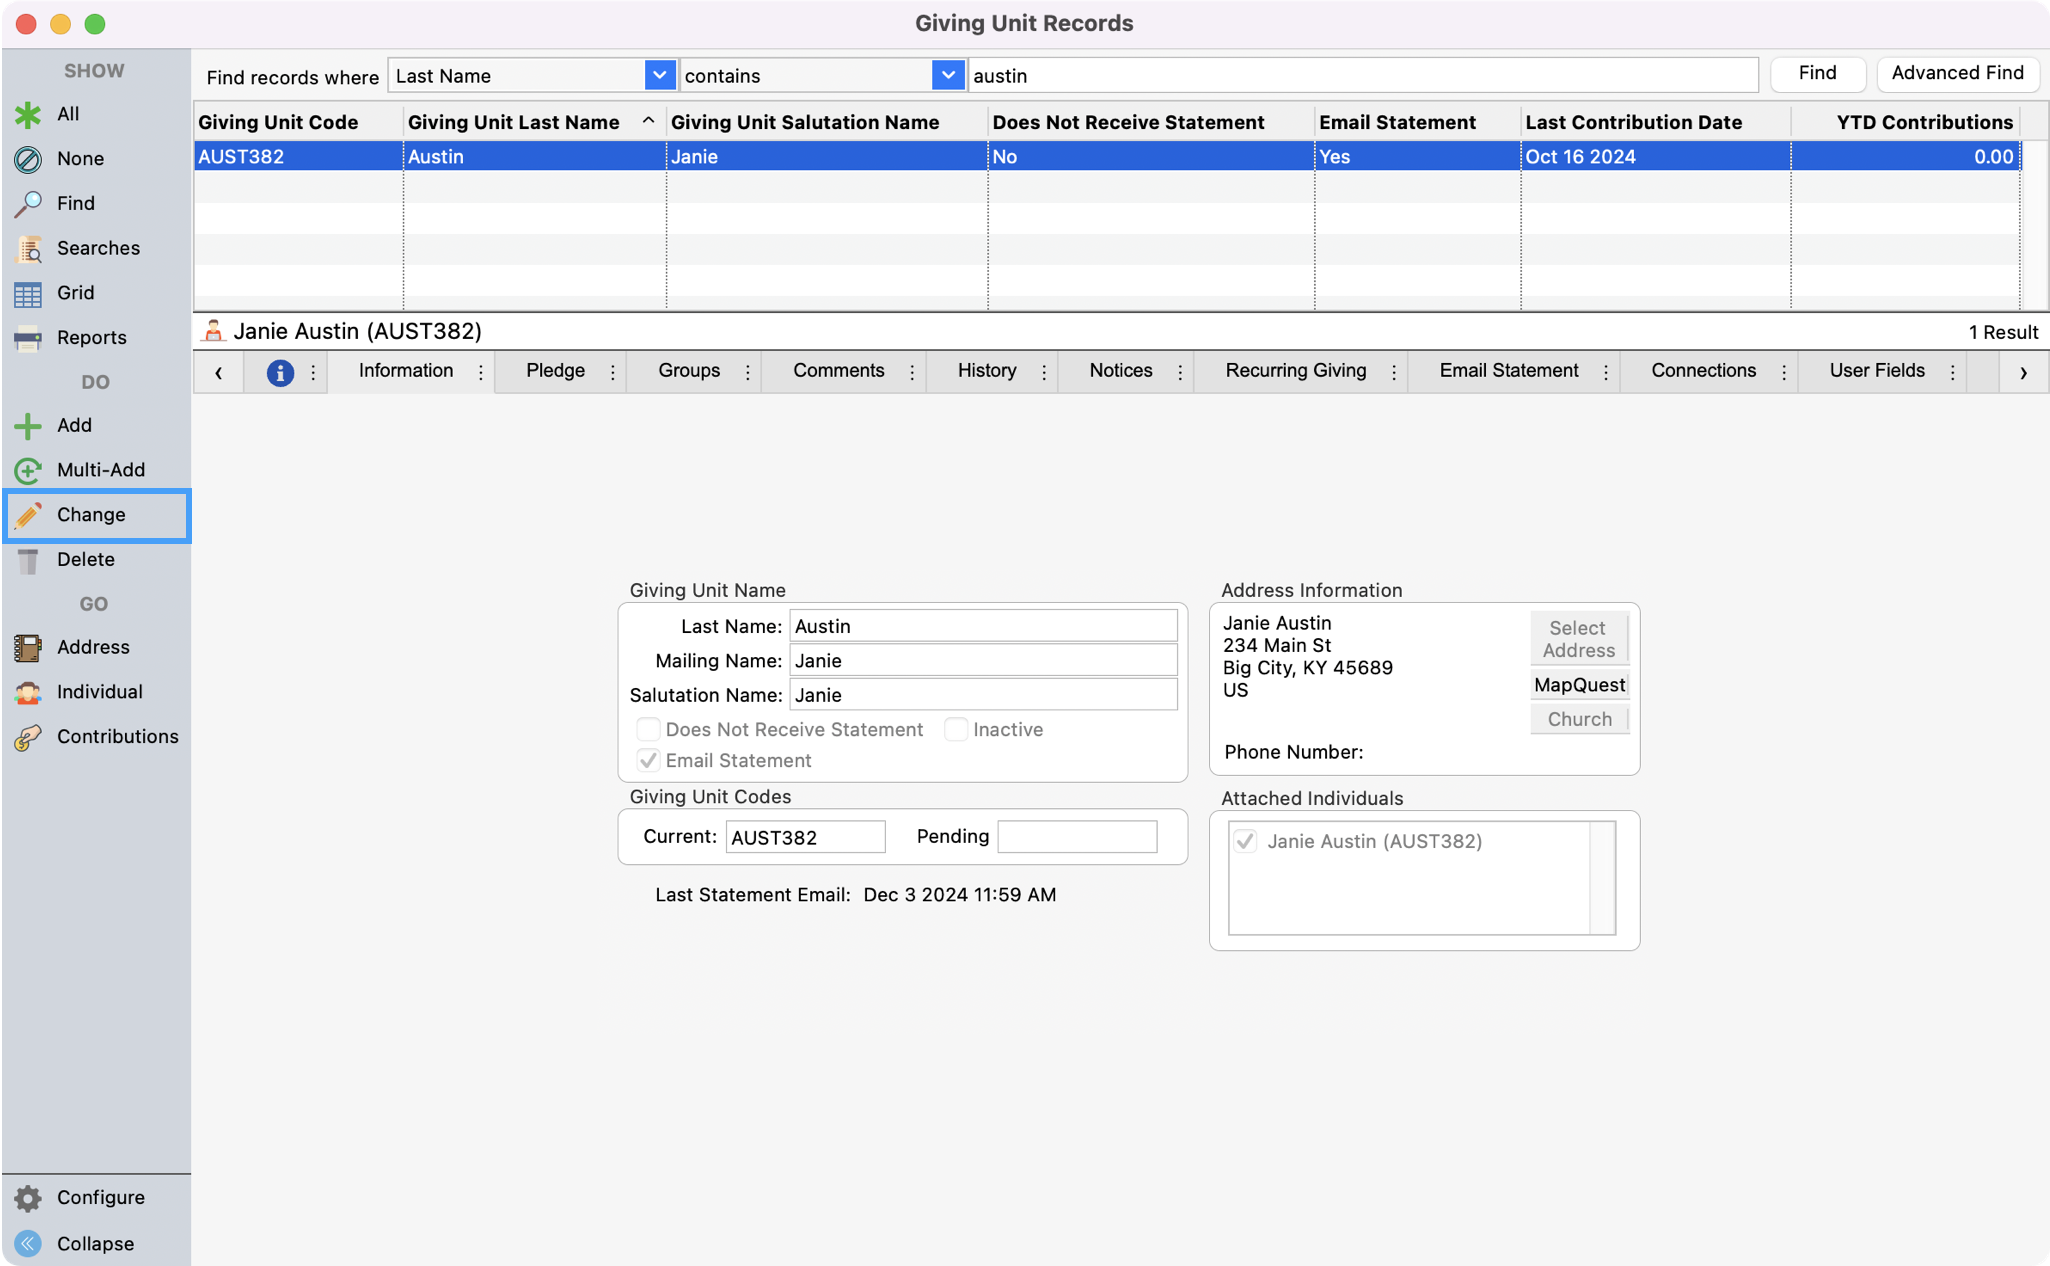
Task: Click the Delete trash icon
Action: click(27, 559)
